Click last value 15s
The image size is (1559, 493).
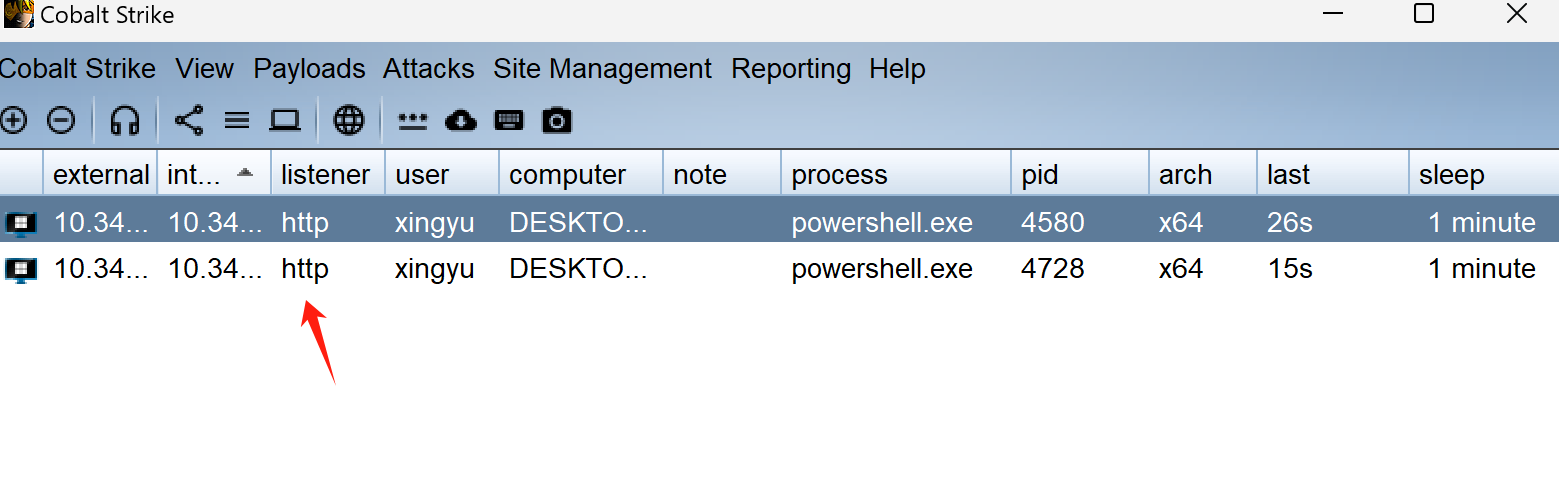pyautogui.click(x=1289, y=269)
